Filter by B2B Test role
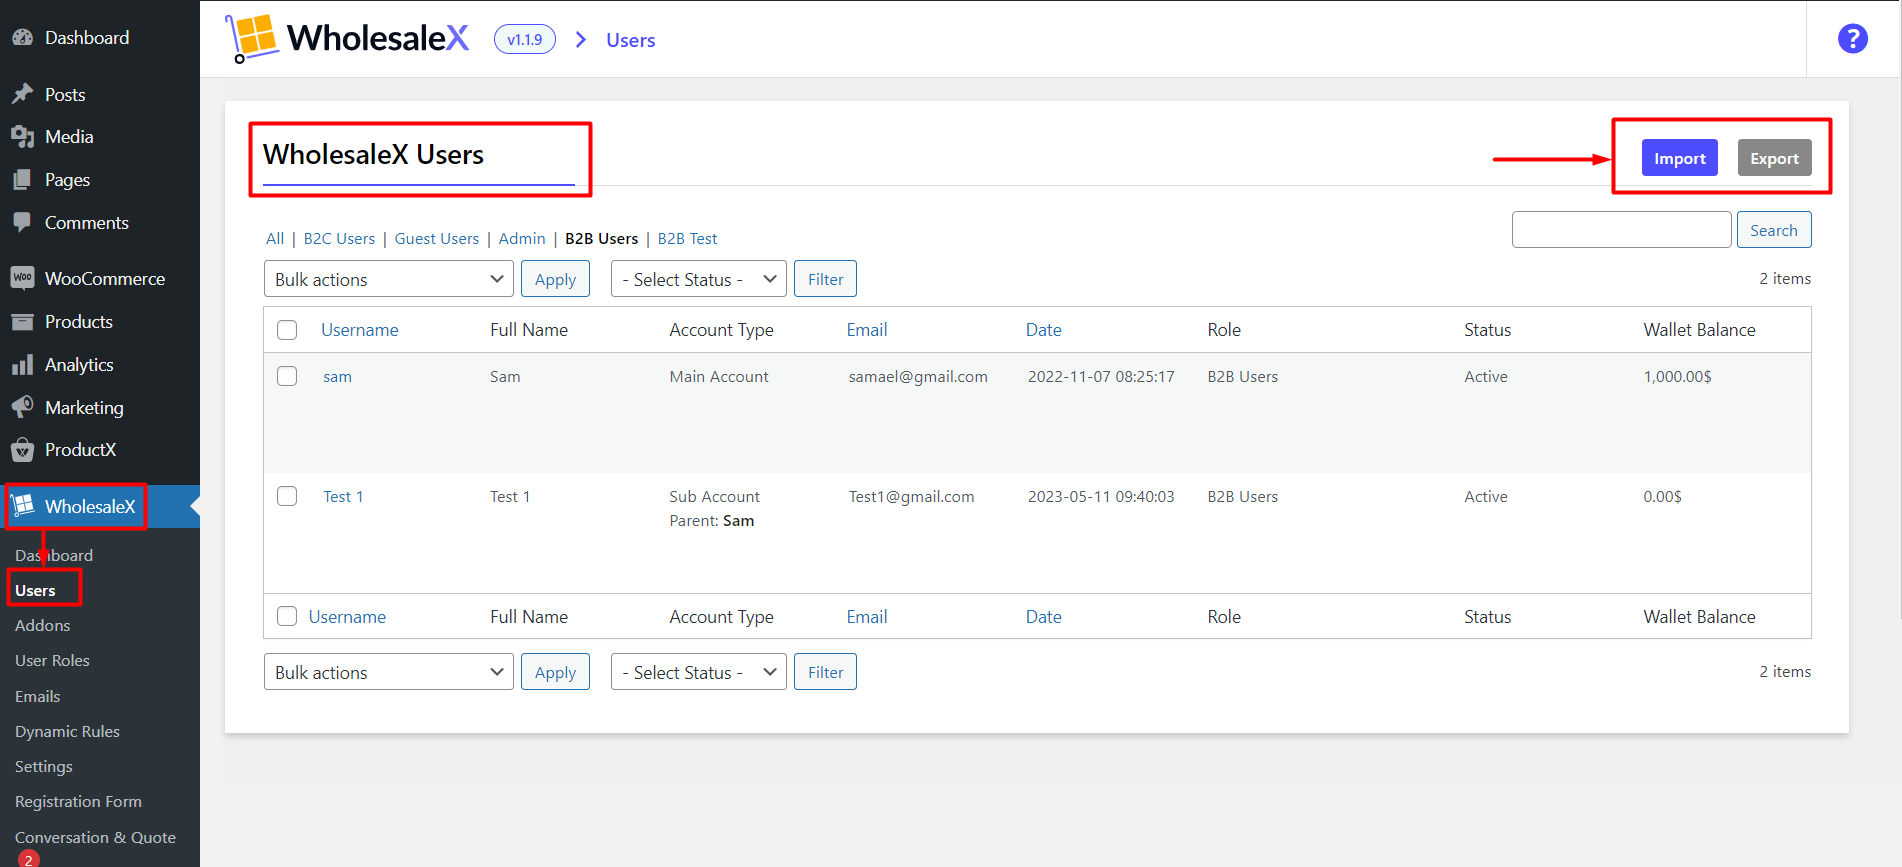The width and height of the screenshot is (1902, 867). point(687,238)
